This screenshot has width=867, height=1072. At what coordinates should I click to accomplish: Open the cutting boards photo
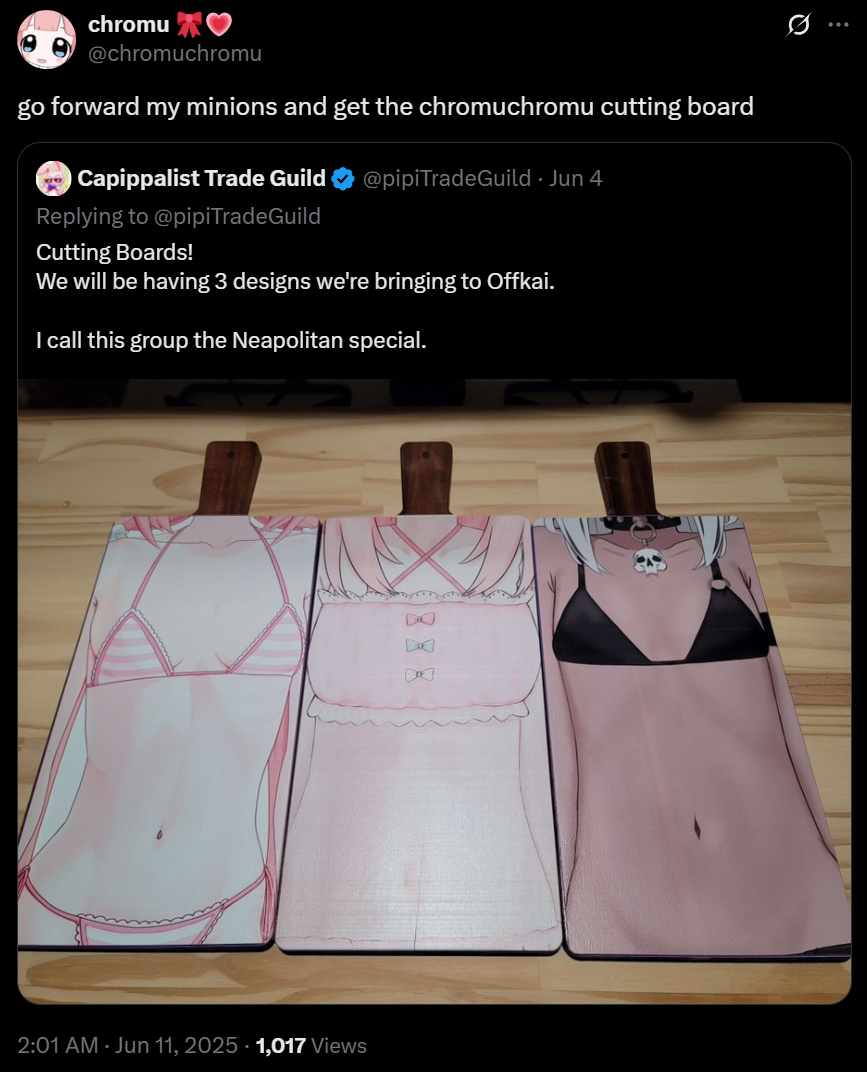click(x=434, y=691)
